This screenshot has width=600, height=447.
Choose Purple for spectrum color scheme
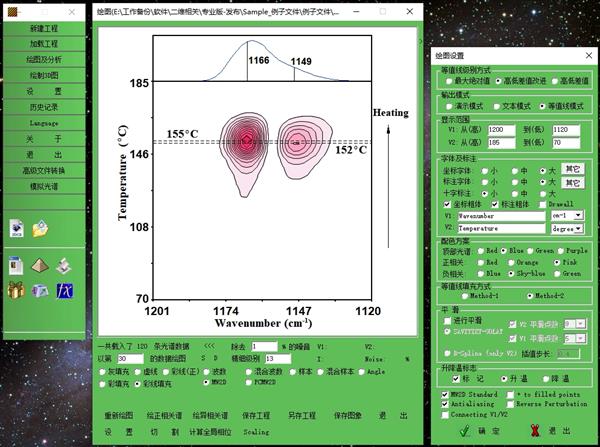563,251
